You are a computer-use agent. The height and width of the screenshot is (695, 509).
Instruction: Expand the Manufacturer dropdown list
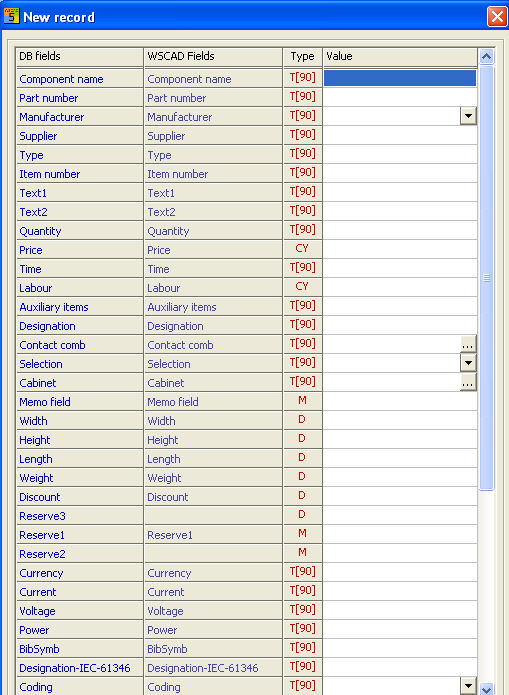[468, 116]
